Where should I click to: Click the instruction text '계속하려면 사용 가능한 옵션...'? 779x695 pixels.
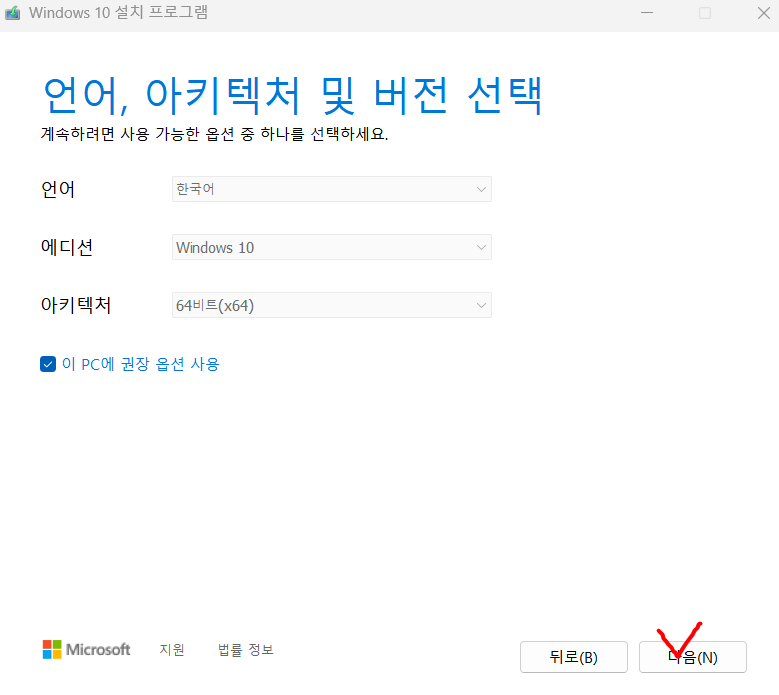pos(214,134)
